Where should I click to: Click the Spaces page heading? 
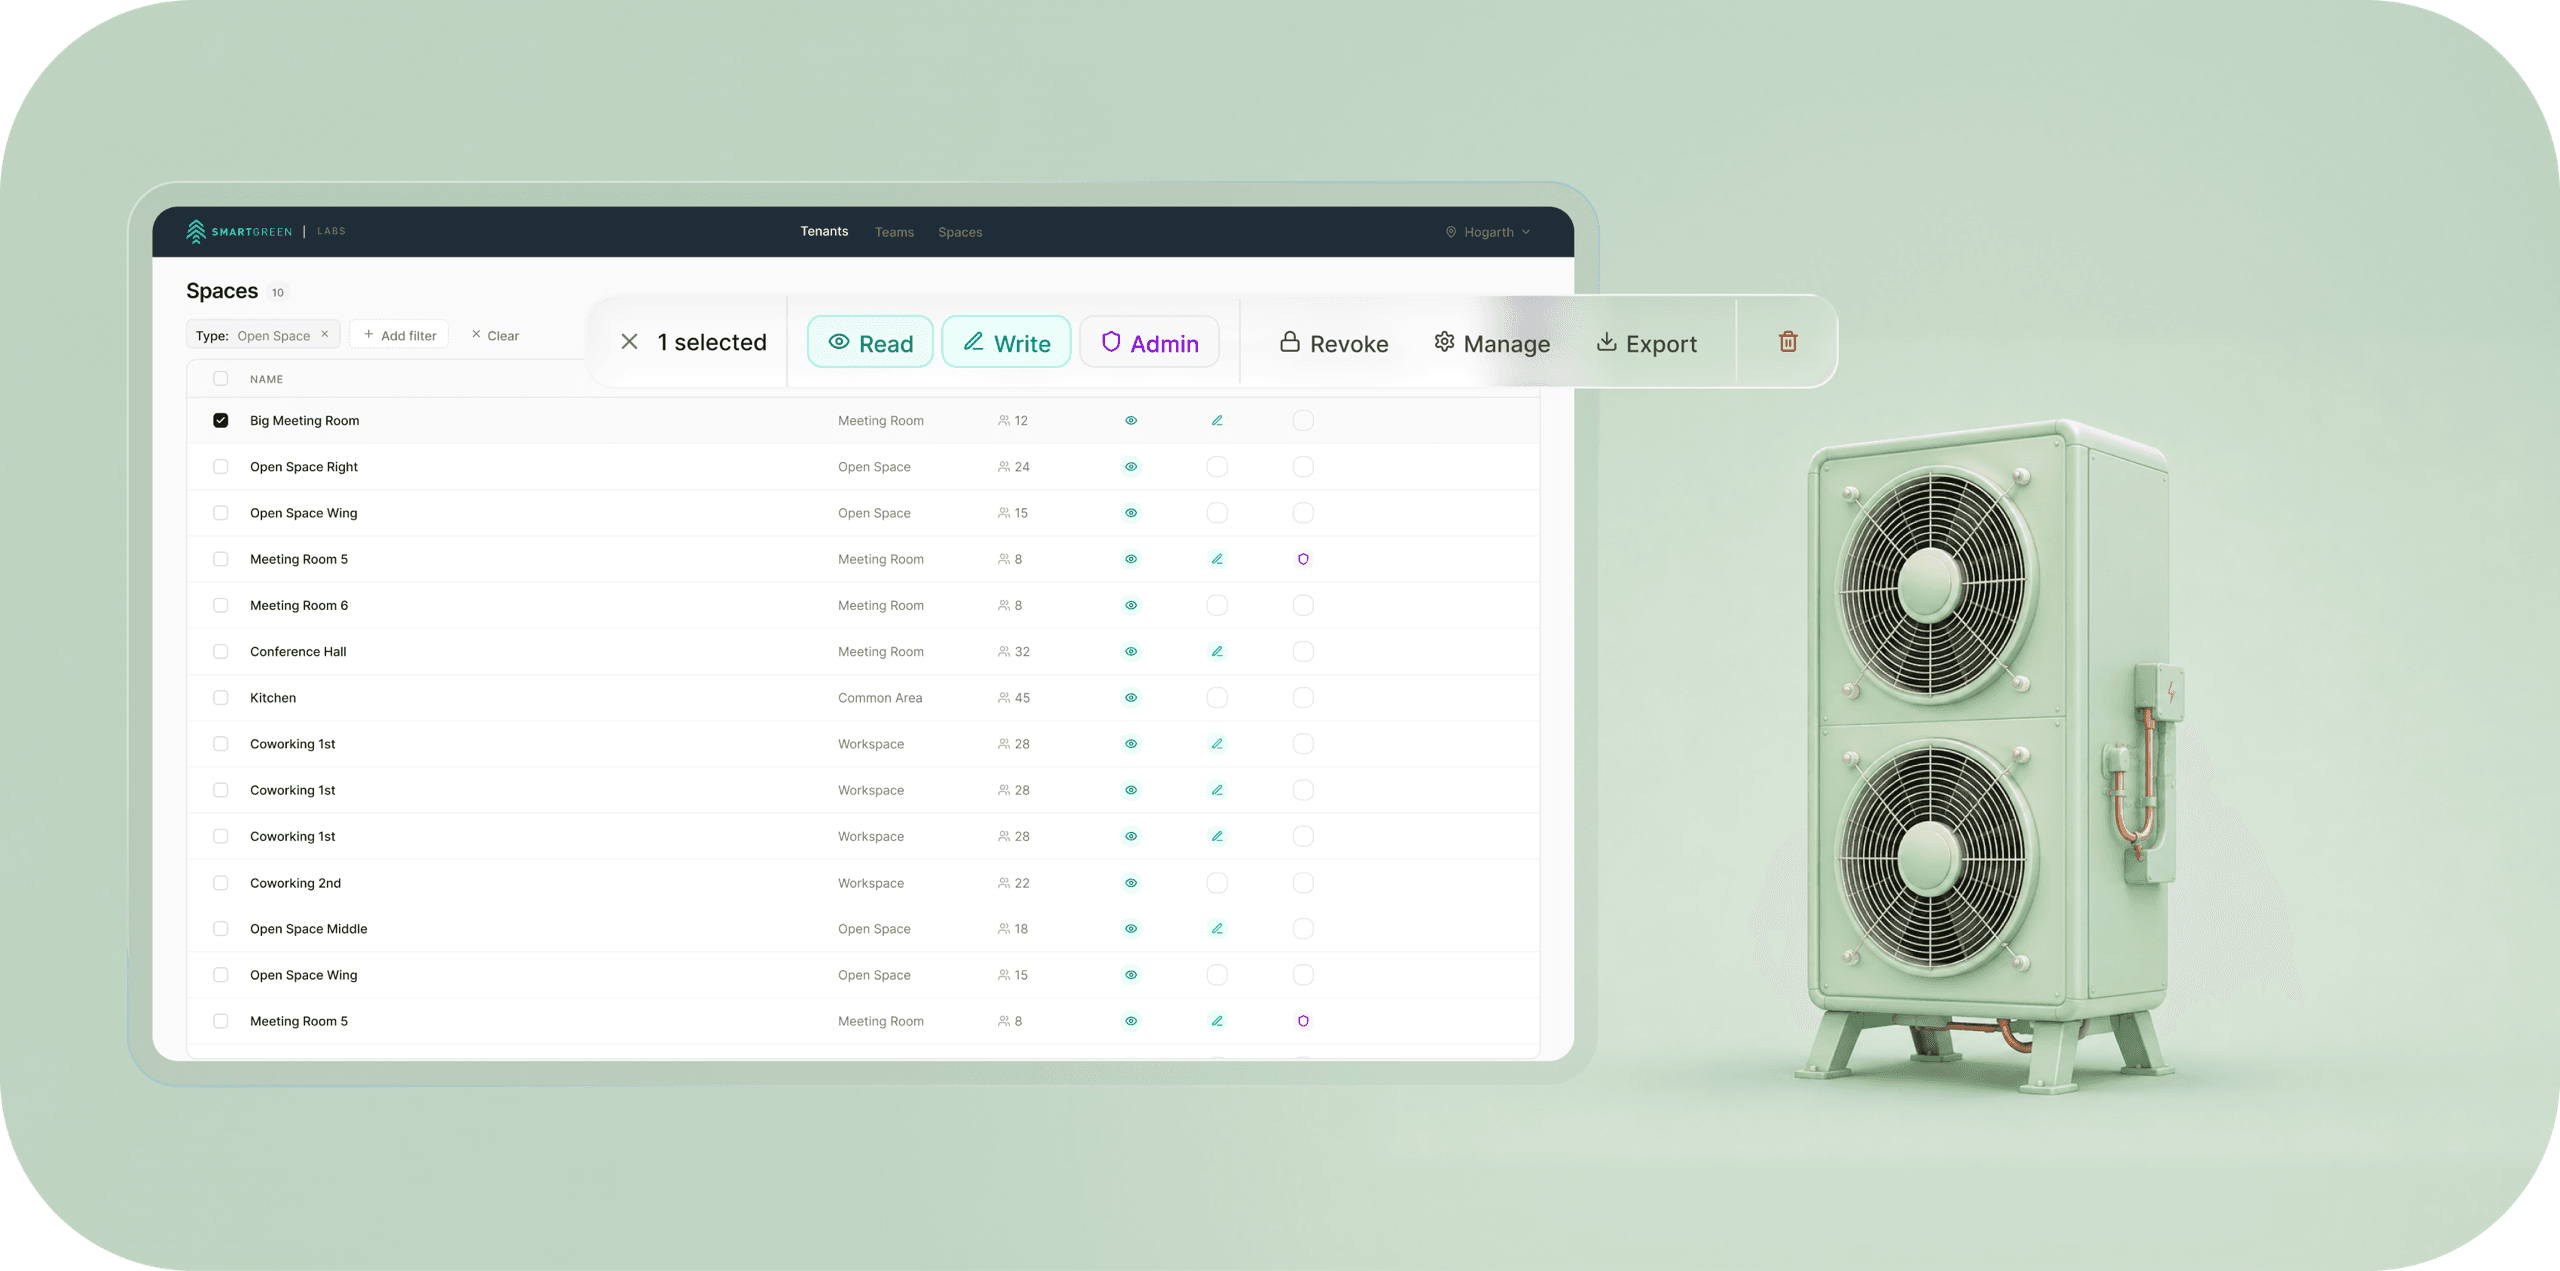point(222,291)
